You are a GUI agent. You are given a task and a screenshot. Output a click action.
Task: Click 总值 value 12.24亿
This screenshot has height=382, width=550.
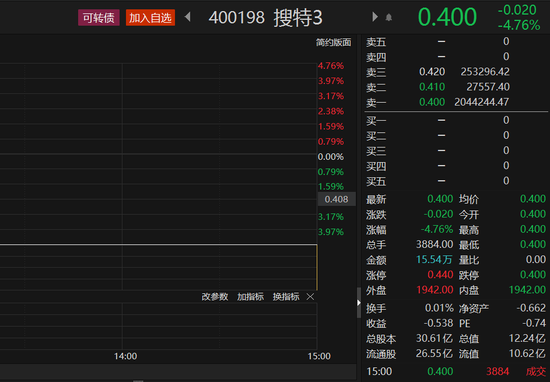(x=527, y=339)
